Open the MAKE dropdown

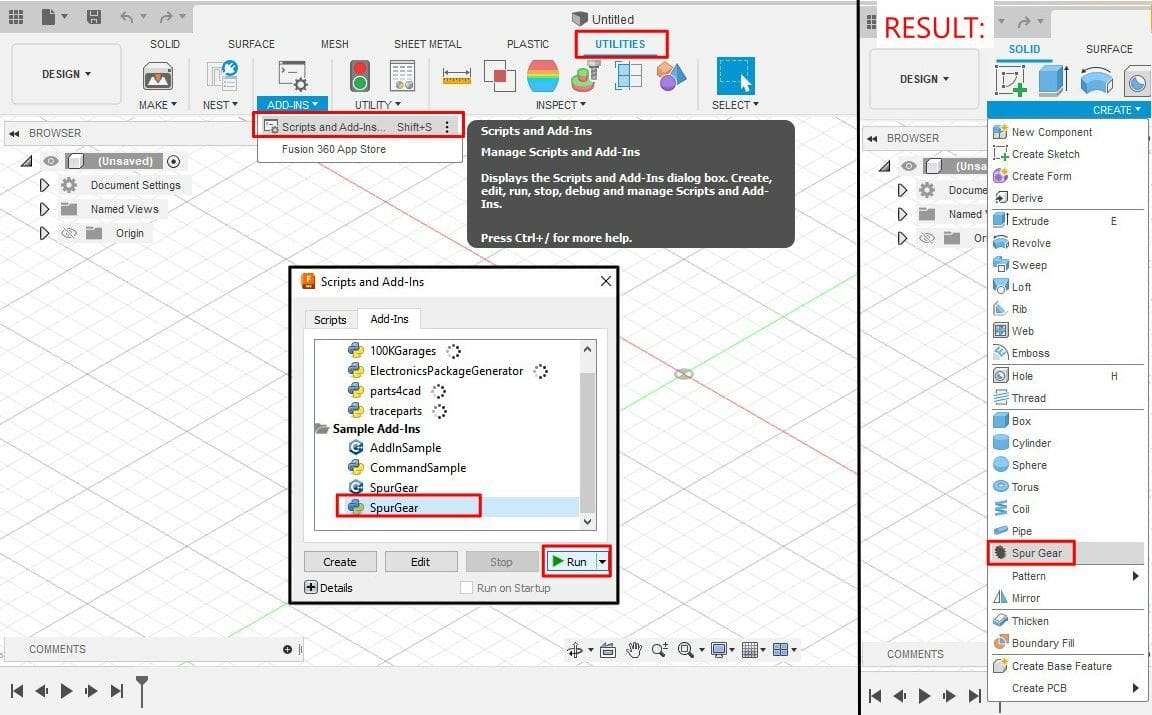coord(158,105)
